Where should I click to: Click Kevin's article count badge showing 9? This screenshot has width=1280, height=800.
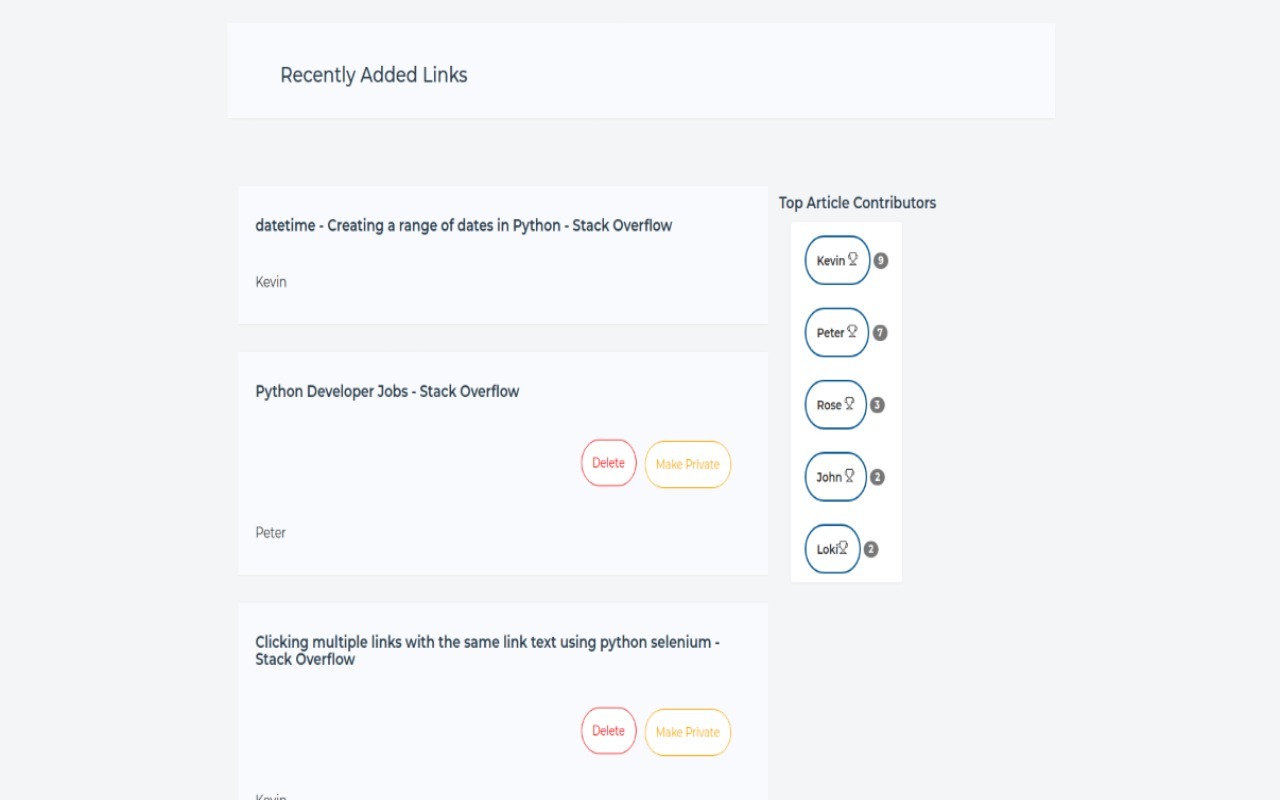pyautogui.click(x=880, y=261)
